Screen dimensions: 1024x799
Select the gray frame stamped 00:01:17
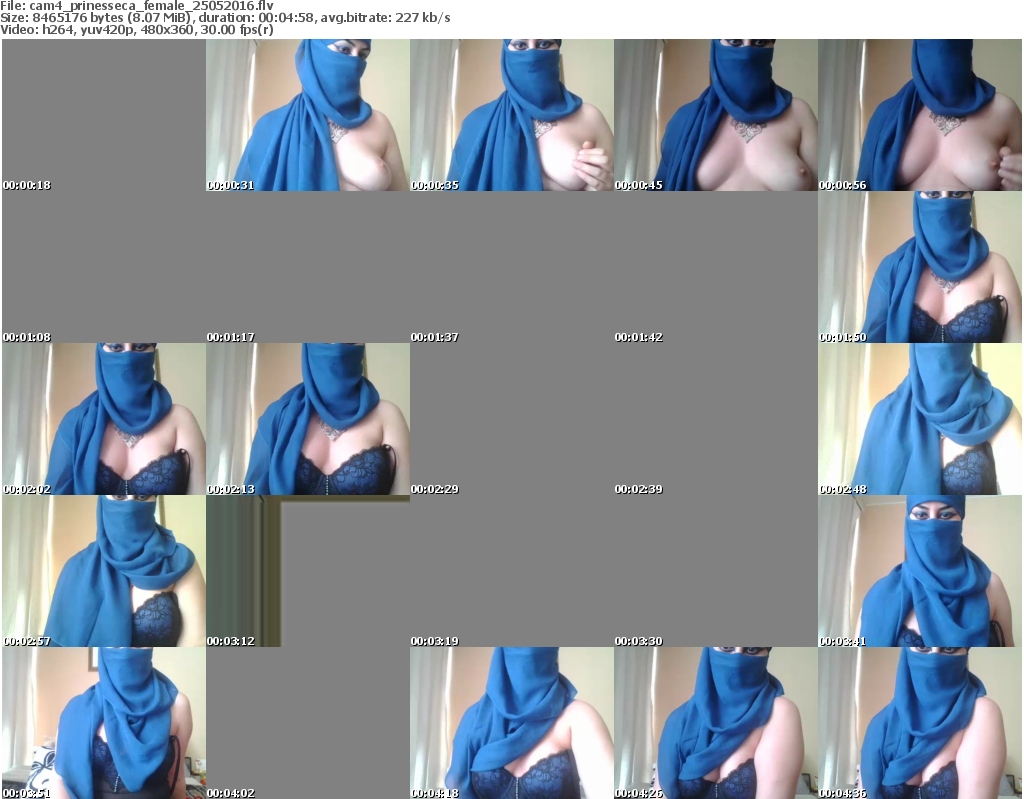pos(308,267)
